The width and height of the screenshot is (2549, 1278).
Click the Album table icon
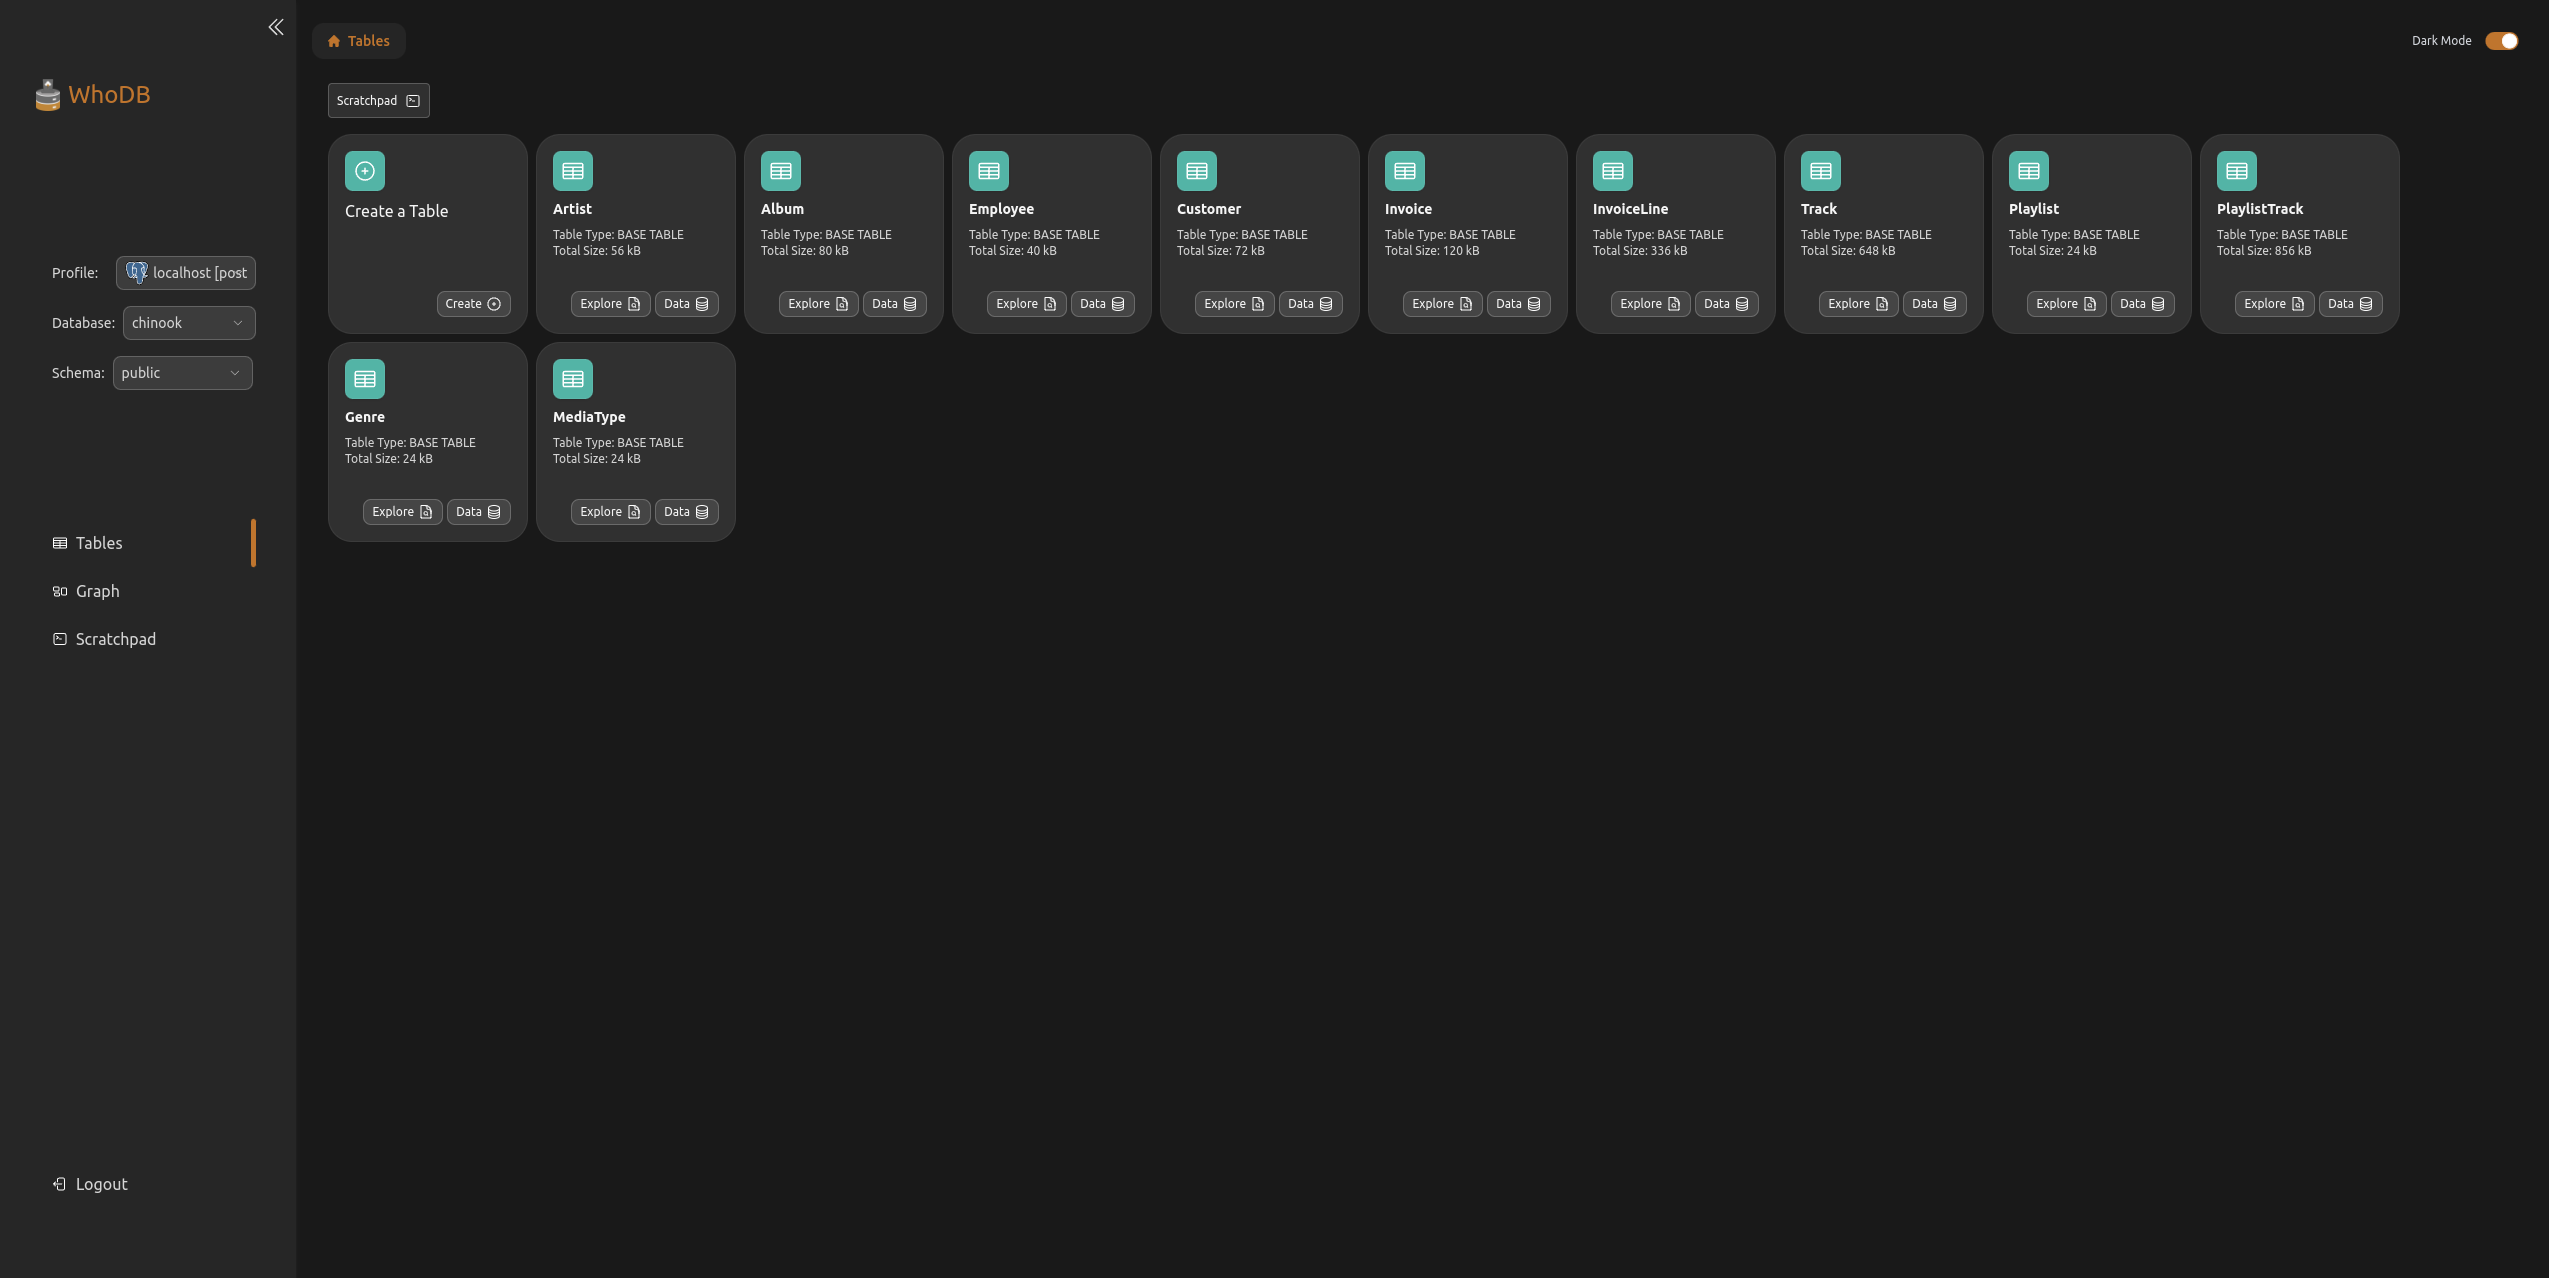(781, 170)
